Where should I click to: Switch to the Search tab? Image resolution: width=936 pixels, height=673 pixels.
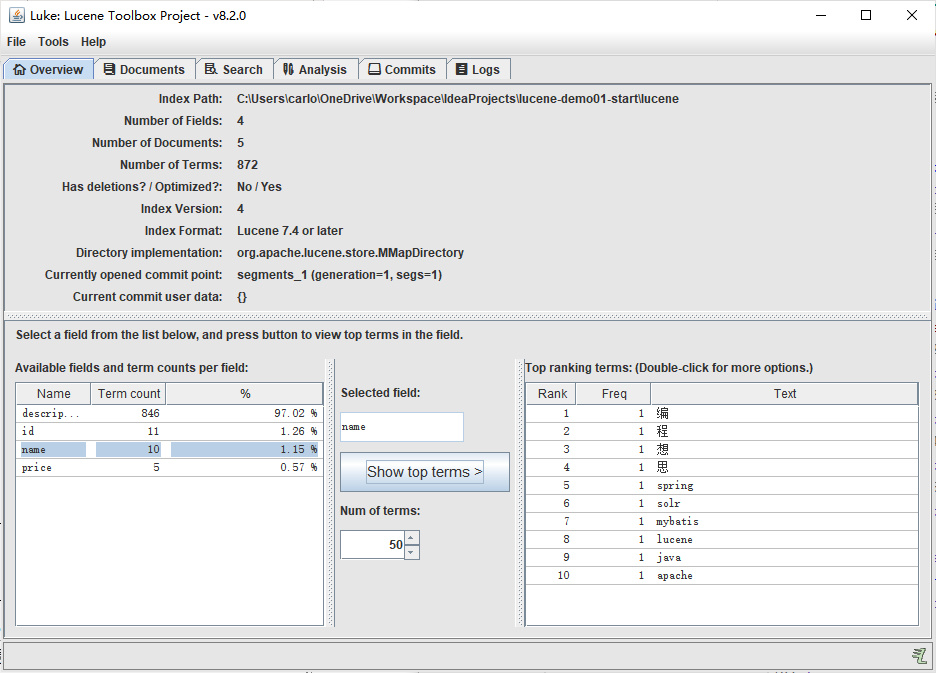234,69
